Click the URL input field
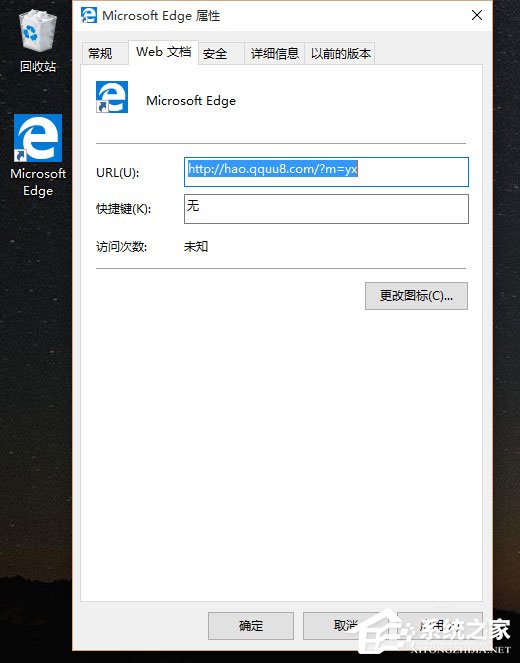The image size is (520, 663). (x=326, y=172)
